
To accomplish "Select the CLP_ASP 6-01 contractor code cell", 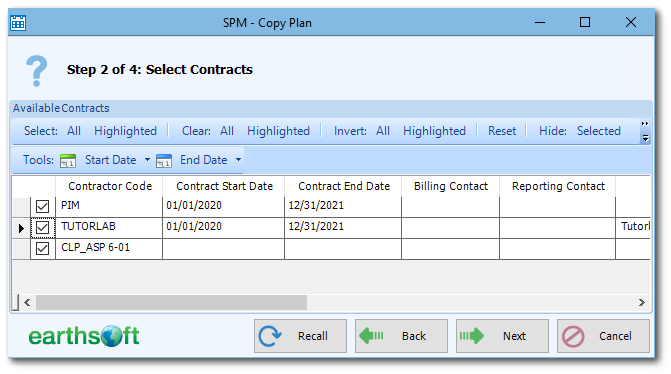I will coord(109,249).
